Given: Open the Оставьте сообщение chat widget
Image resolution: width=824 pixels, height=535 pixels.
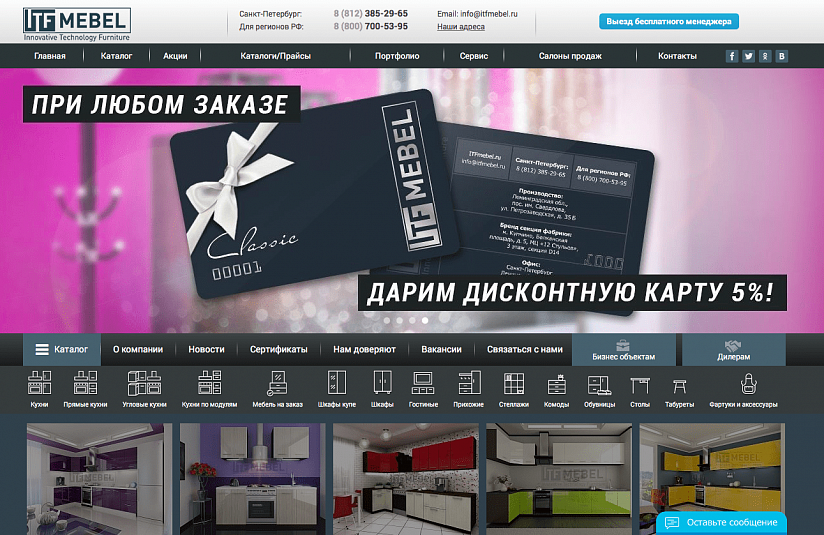Looking at the screenshot, I should 721,523.
